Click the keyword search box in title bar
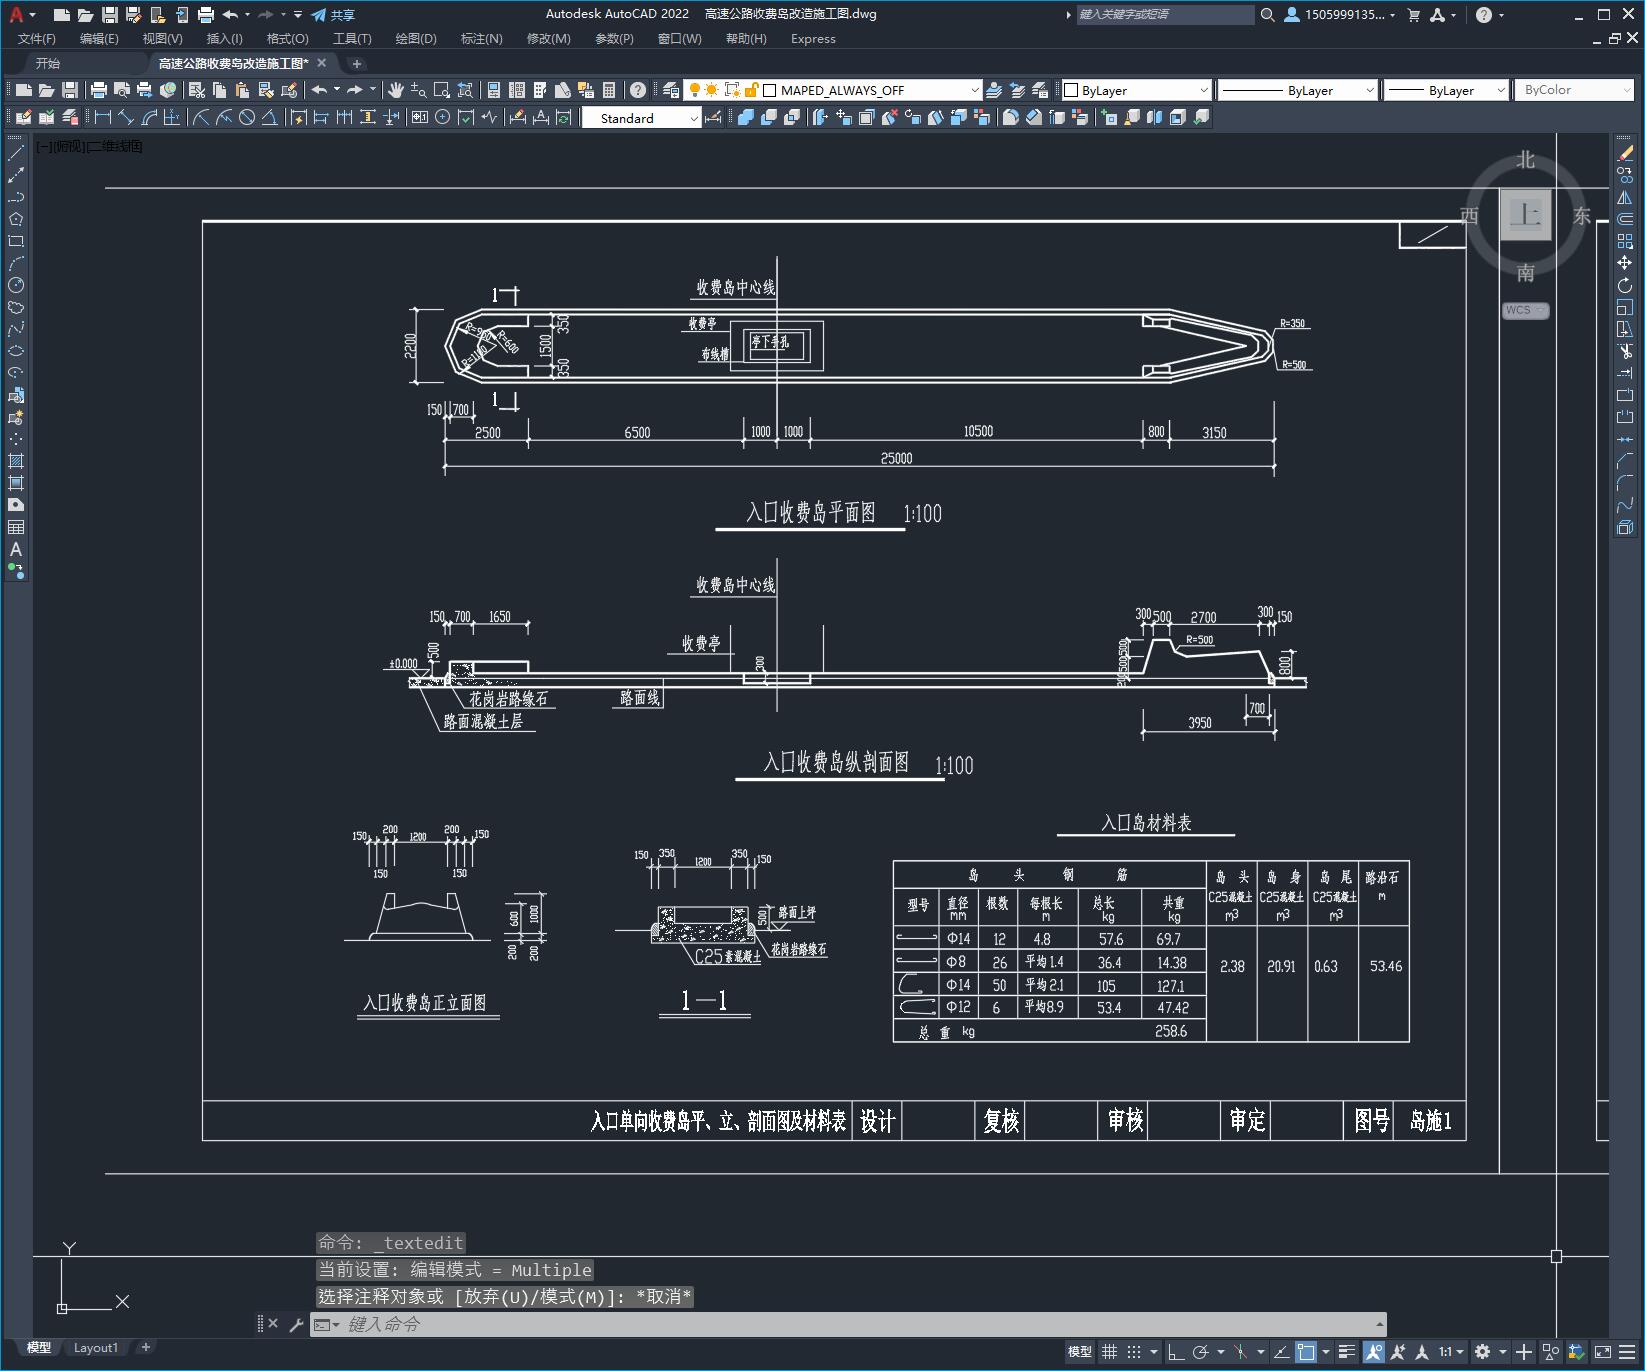 click(1165, 15)
